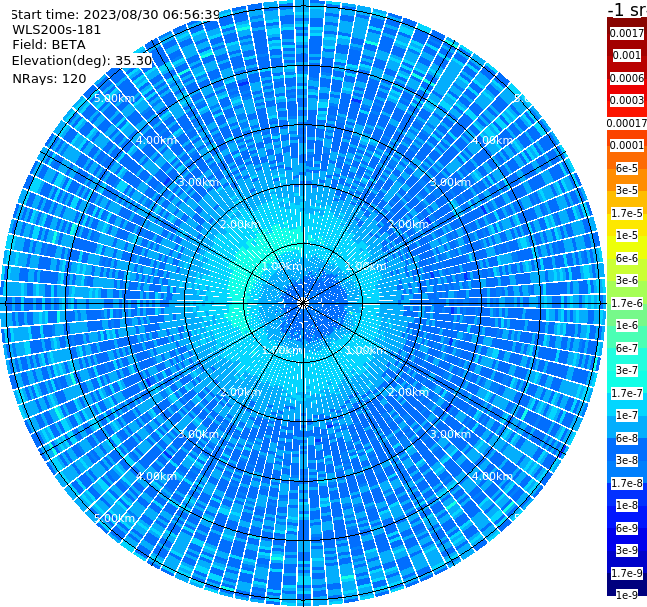The height and width of the screenshot is (607, 647).
Task: Pick the 0.0003 colorbar value
Action: tap(627, 100)
